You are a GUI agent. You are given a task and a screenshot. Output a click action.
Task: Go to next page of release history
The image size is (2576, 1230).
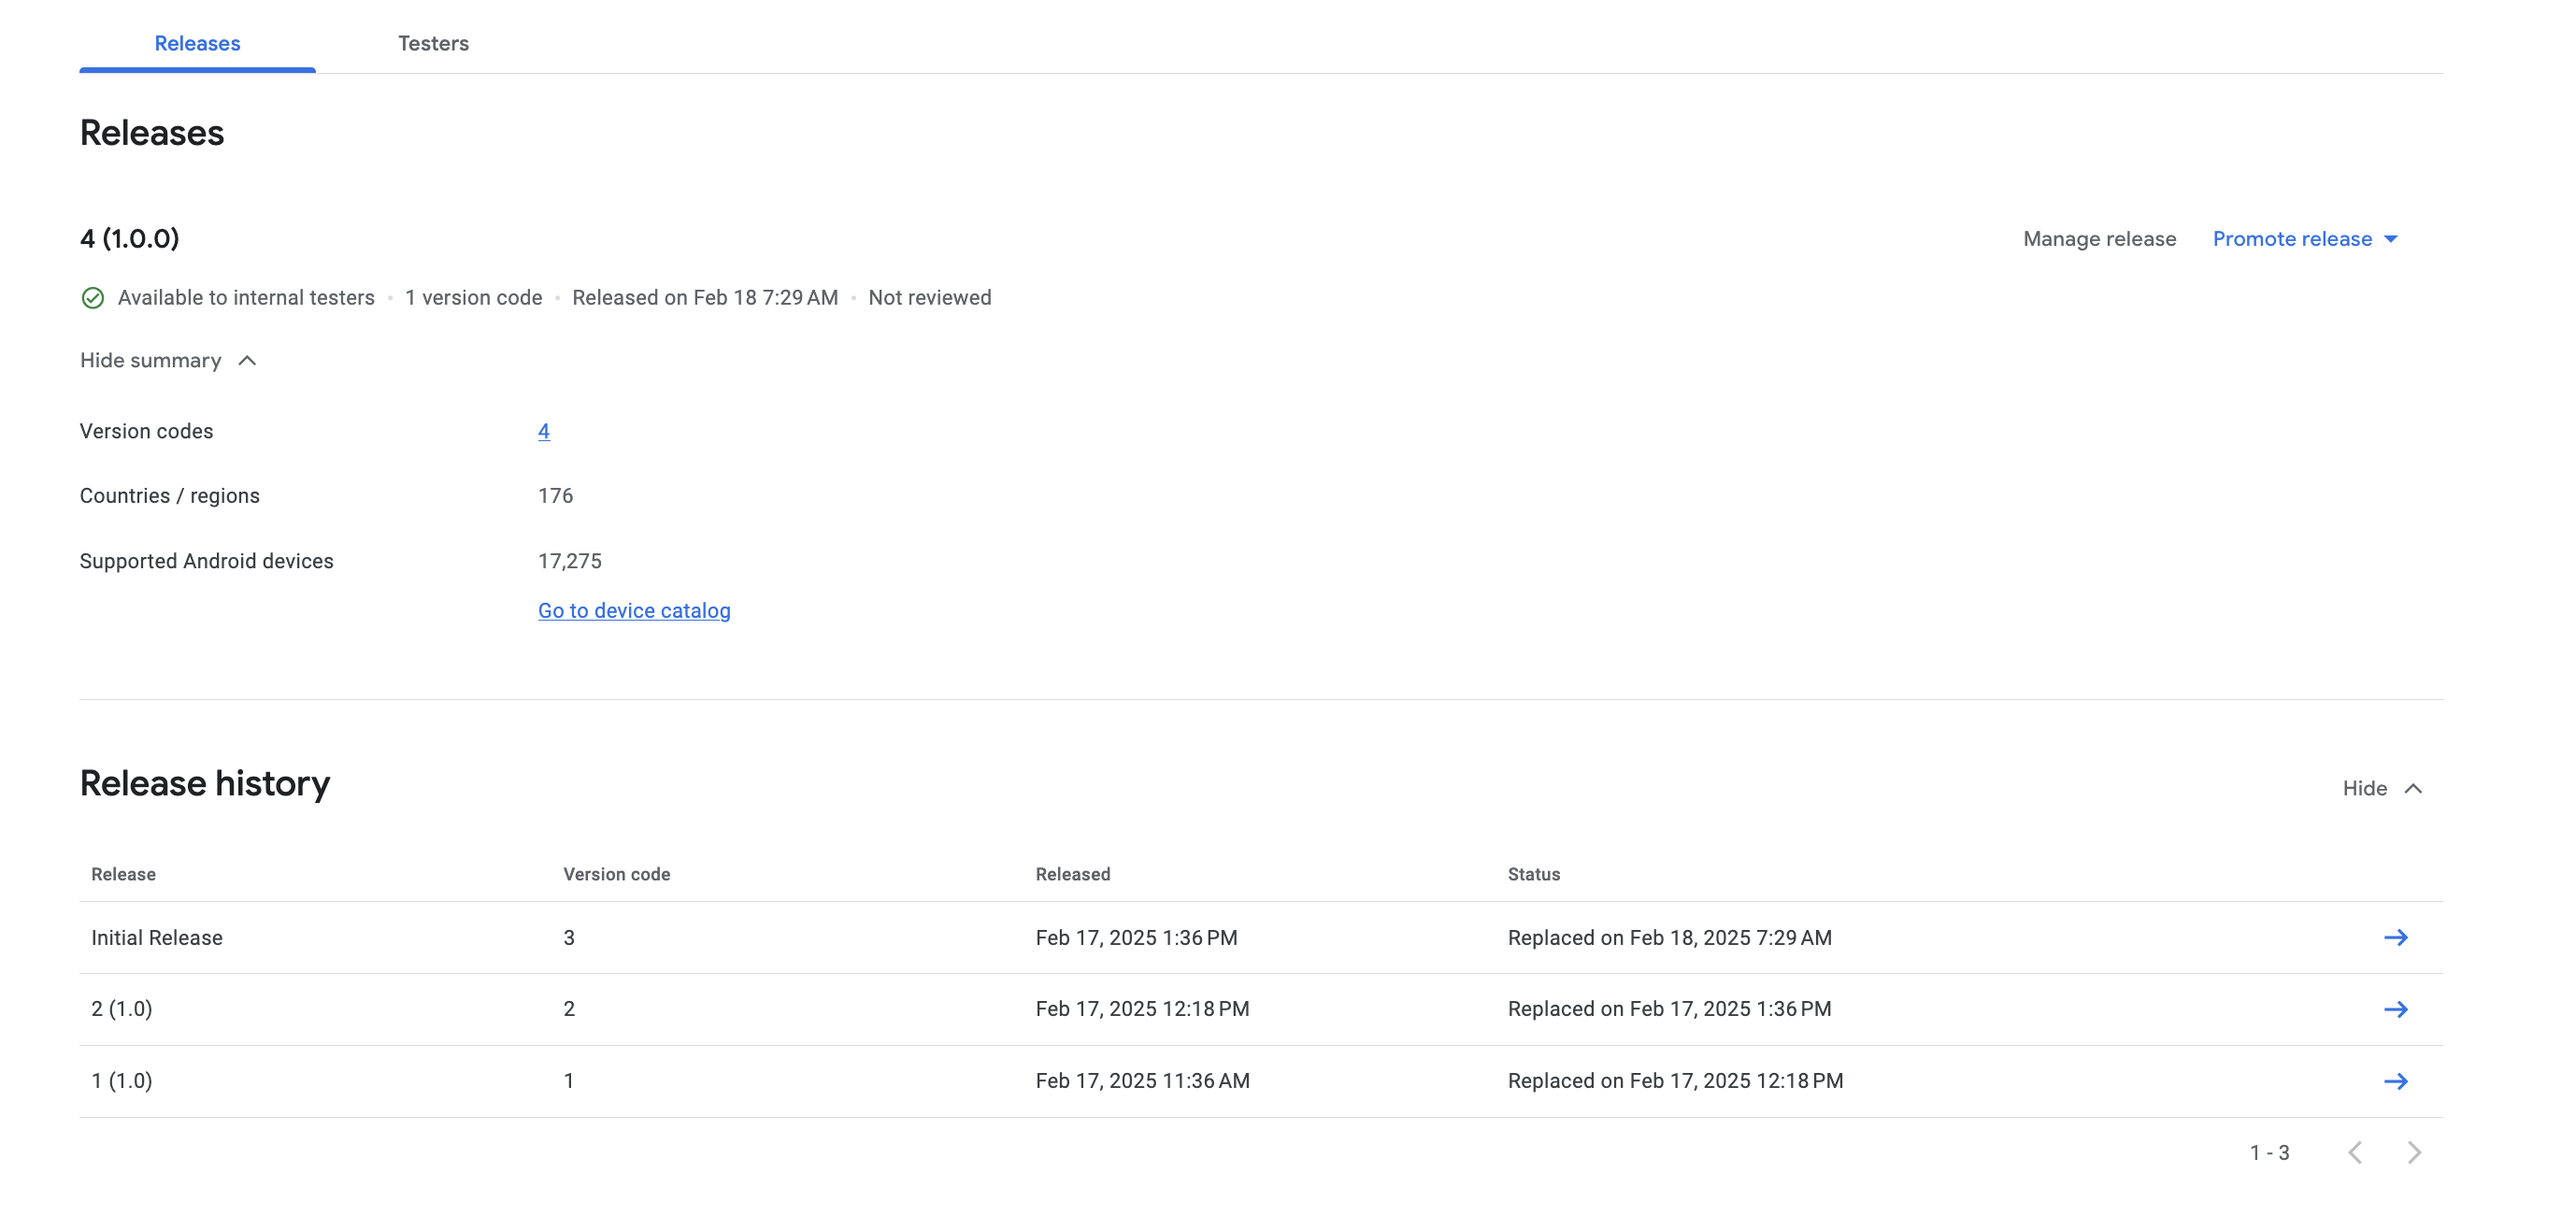point(2414,1152)
